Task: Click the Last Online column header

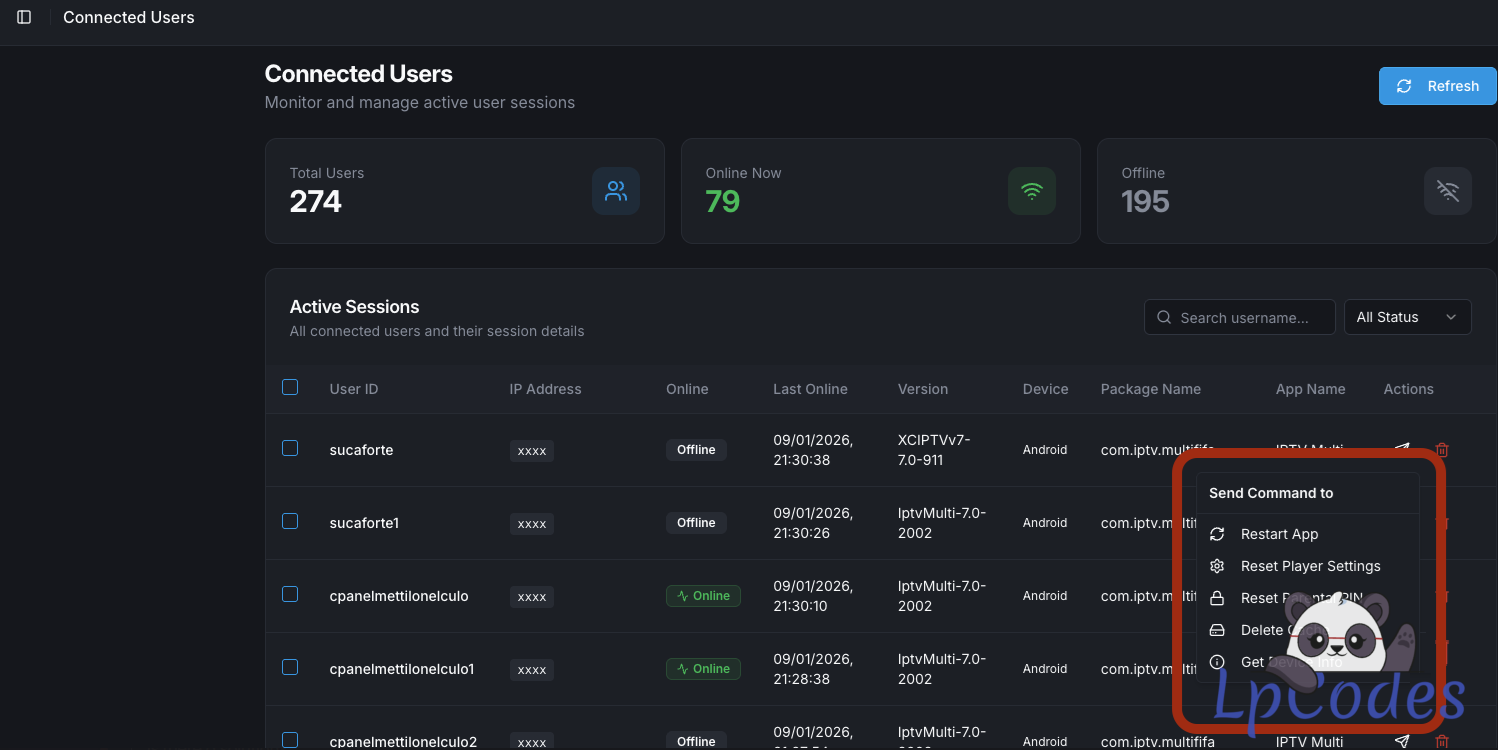Action: [x=810, y=389]
